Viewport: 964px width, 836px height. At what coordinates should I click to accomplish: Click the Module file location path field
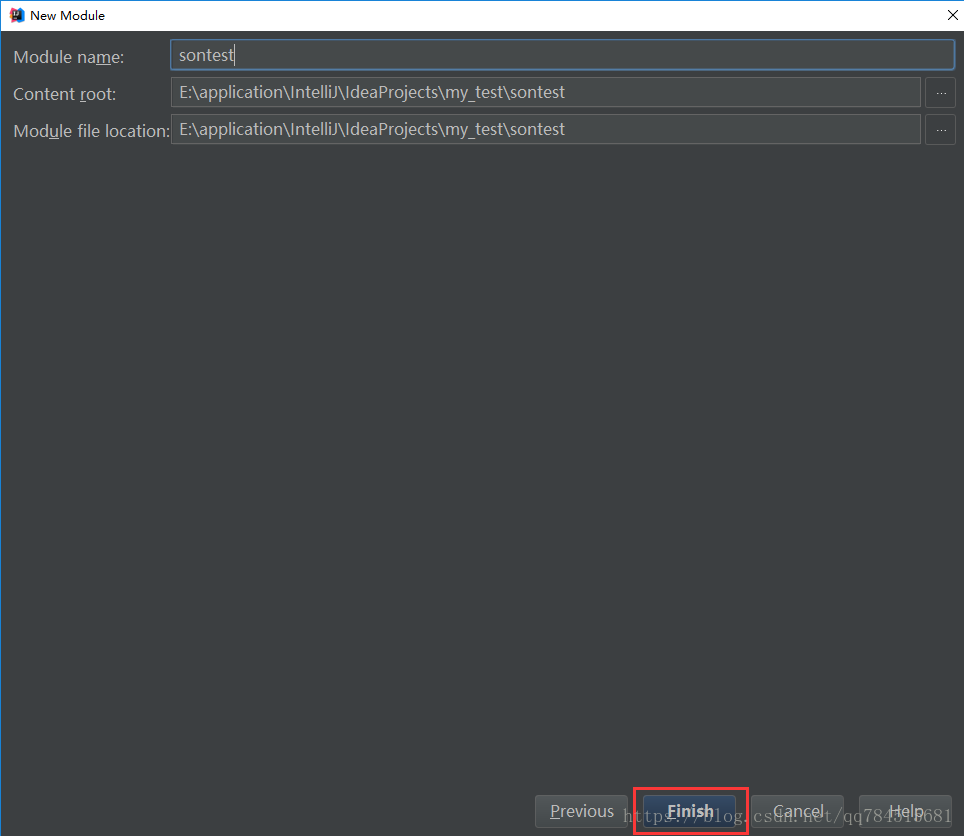[545, 130]
